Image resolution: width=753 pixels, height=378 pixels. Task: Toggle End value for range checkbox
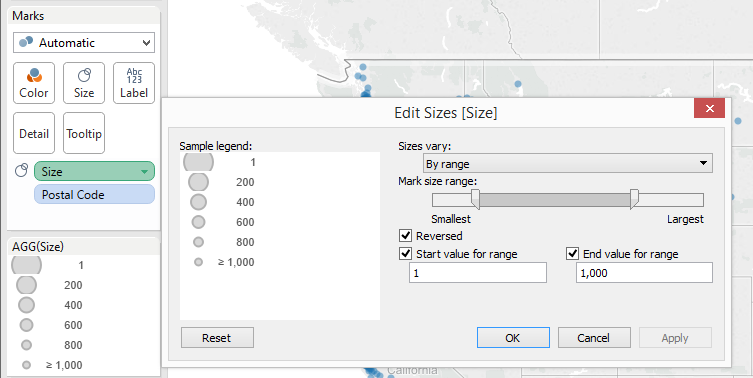pos(572,254)
